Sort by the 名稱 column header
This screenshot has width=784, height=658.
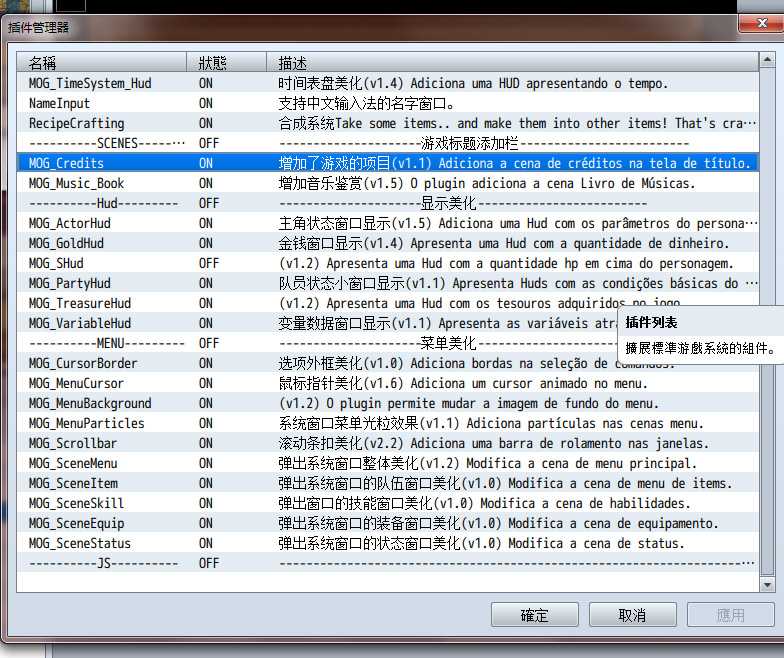(x=102, y=62)
